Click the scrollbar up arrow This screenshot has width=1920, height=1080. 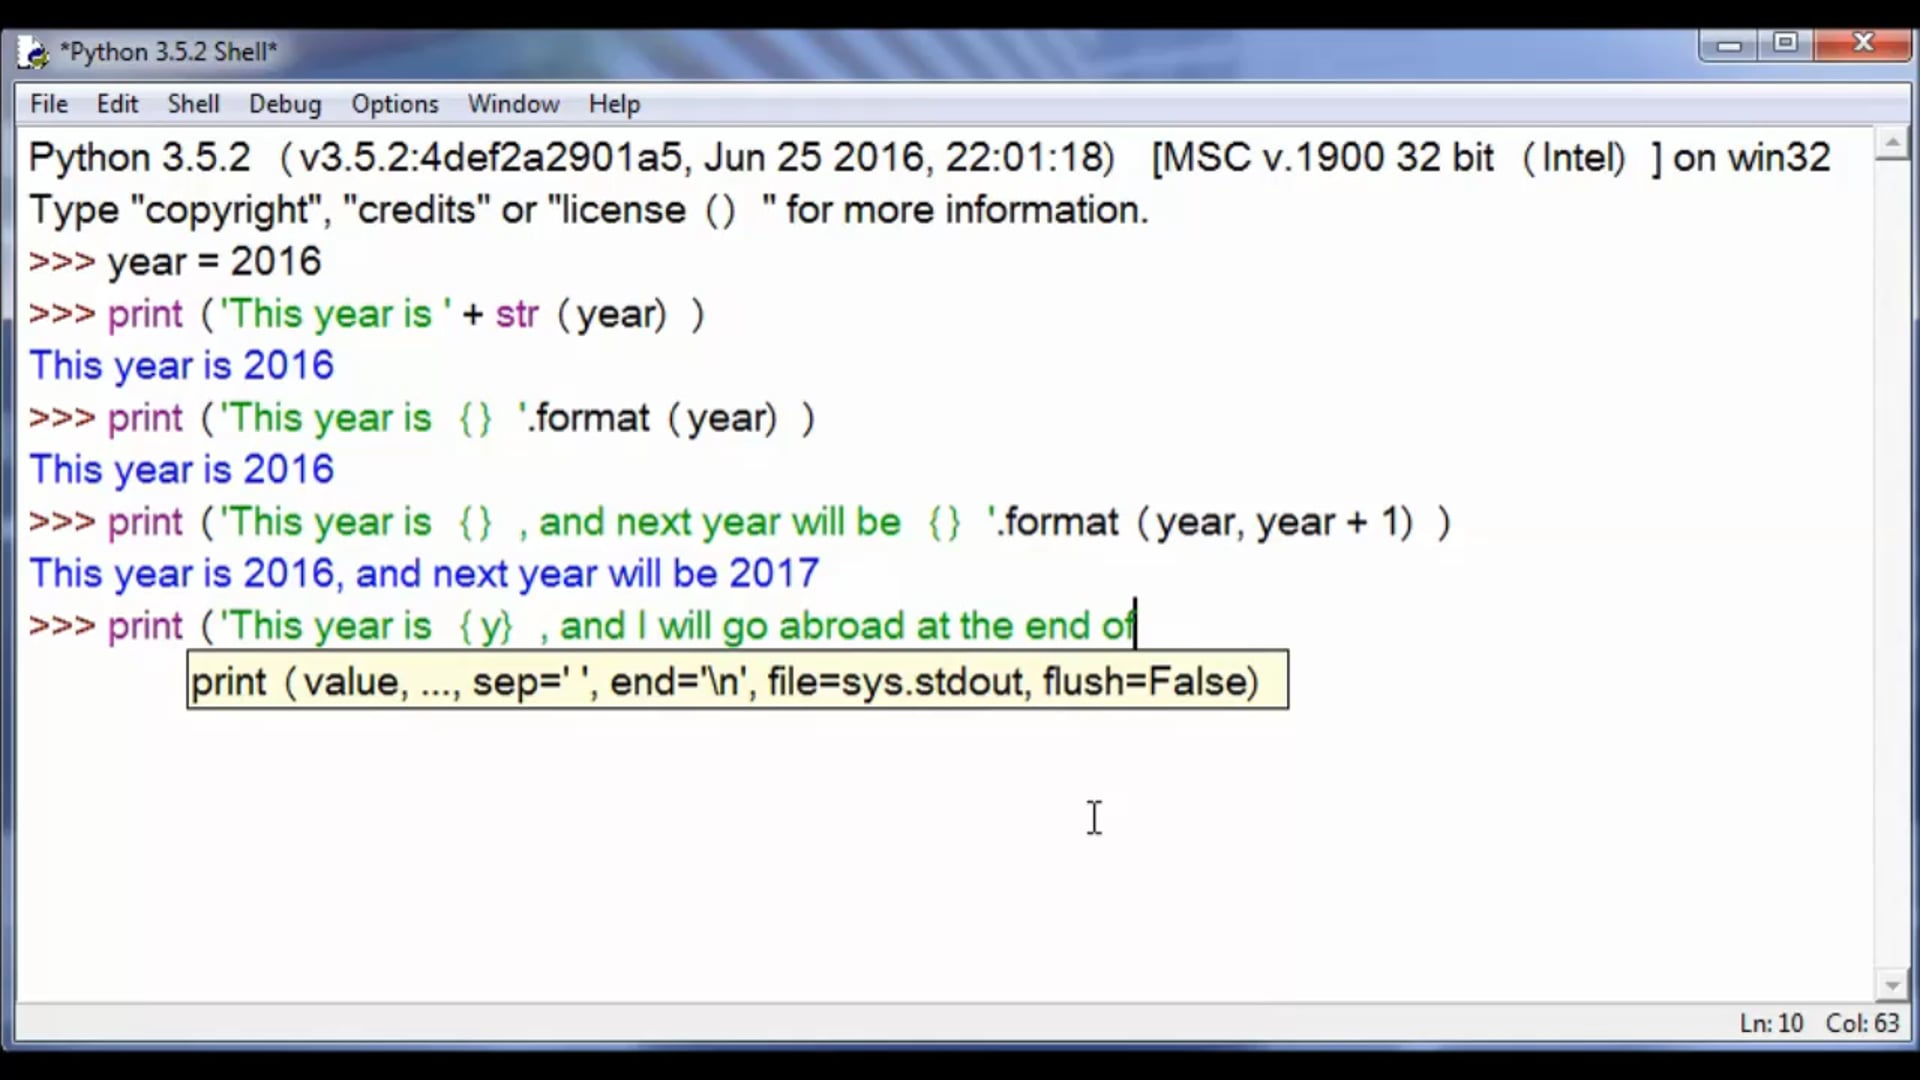(x=1894, y=143)
